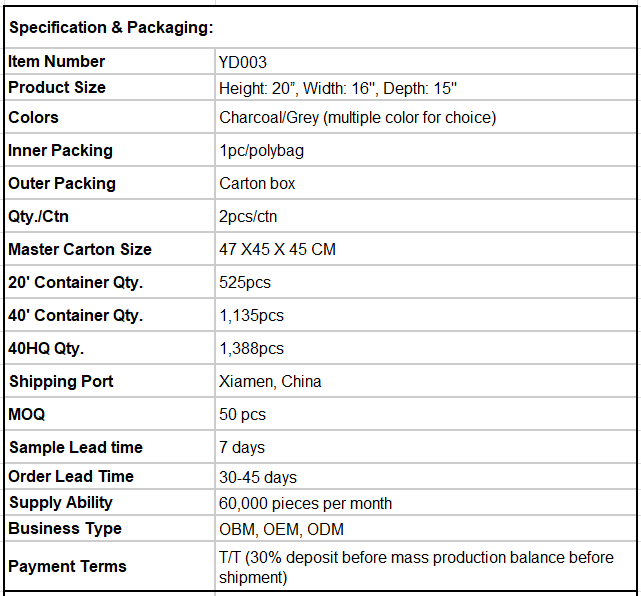641x596 pixels.
Task: Click the Carton box value
Action: pyautogui.click(x=257, y=184)
